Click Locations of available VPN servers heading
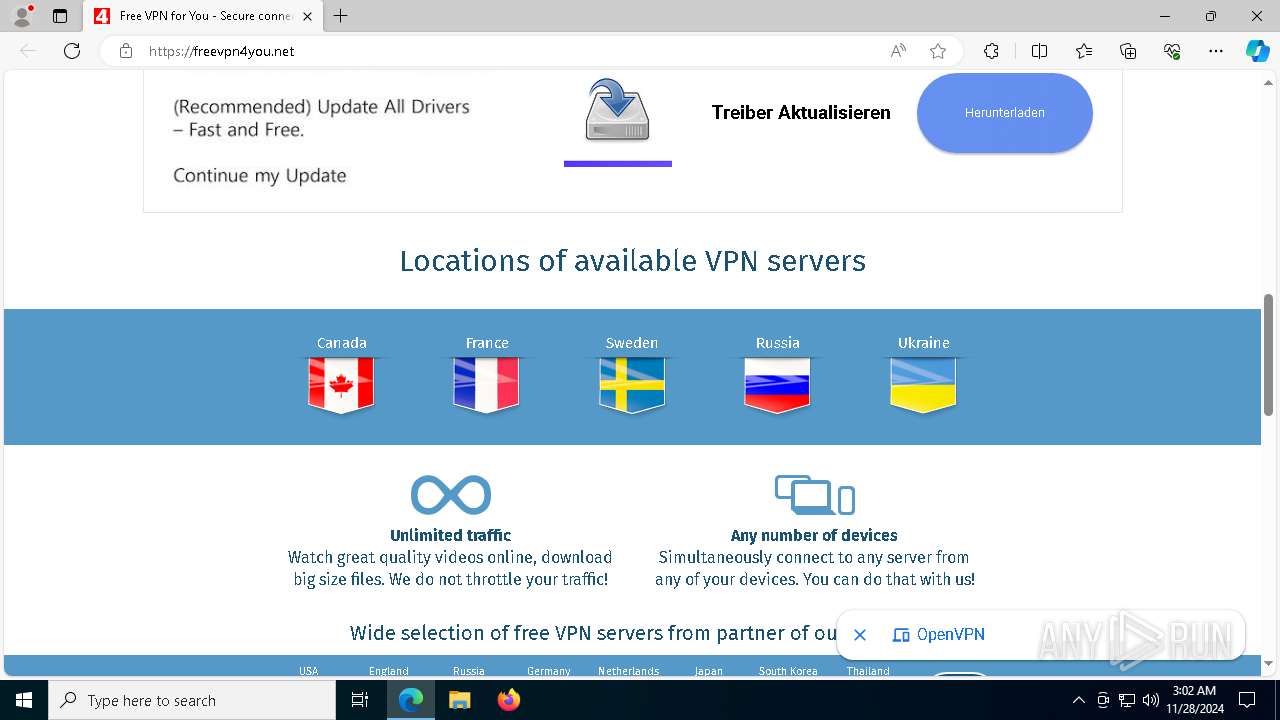 pos(633,261)
